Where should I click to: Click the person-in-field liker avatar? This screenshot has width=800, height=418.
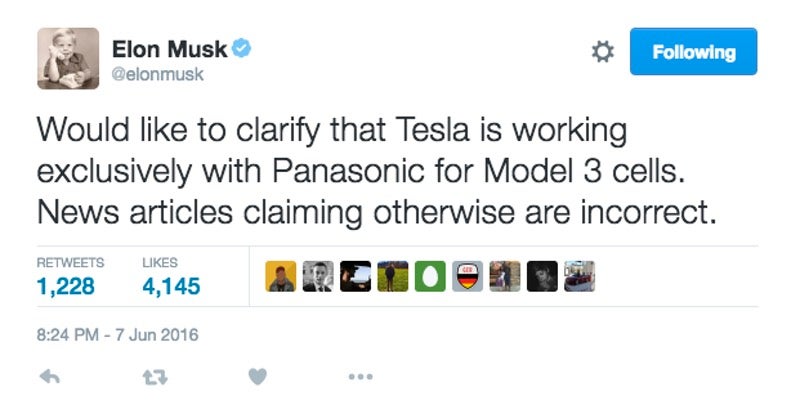[393, 276]
